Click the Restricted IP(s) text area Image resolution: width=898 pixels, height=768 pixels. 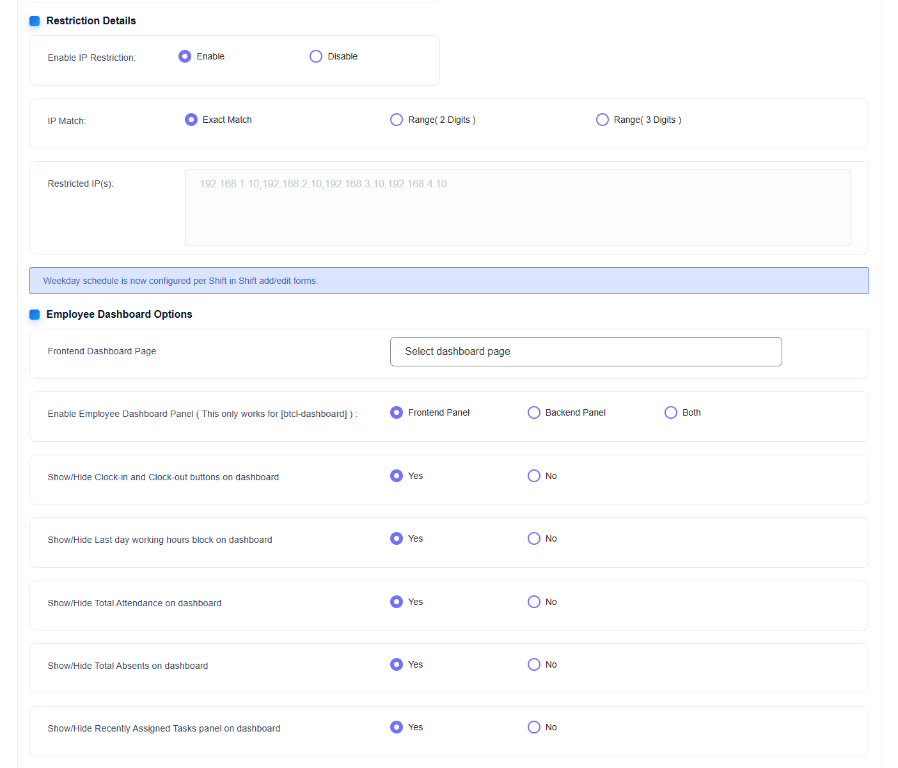pos(518,207)
